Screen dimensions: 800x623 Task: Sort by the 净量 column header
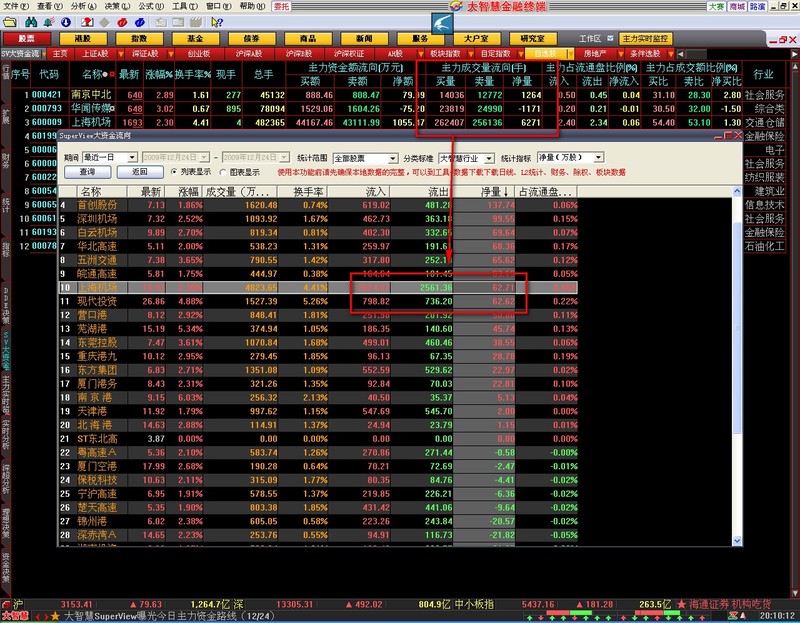pos(484,192)
